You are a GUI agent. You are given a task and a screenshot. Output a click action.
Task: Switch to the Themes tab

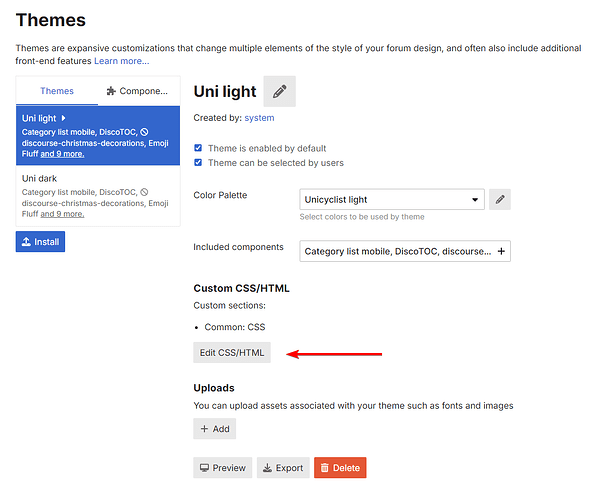[x=57, y=91]
